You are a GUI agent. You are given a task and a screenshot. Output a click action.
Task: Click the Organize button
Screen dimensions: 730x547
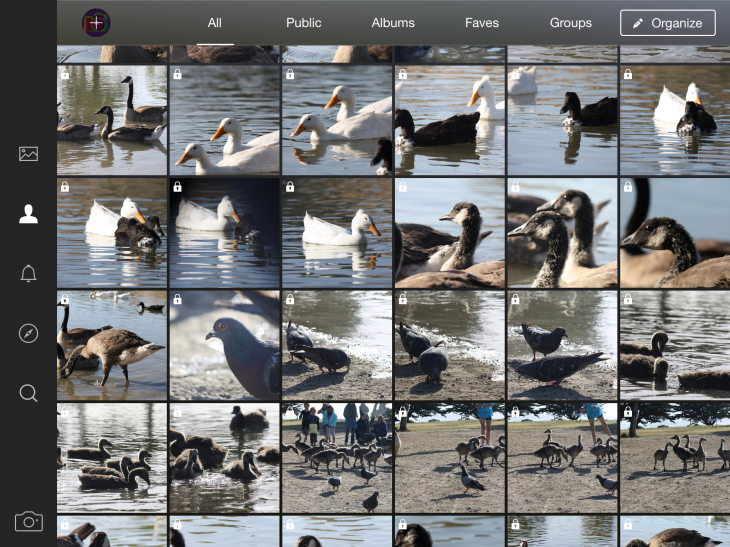(668, 23)
